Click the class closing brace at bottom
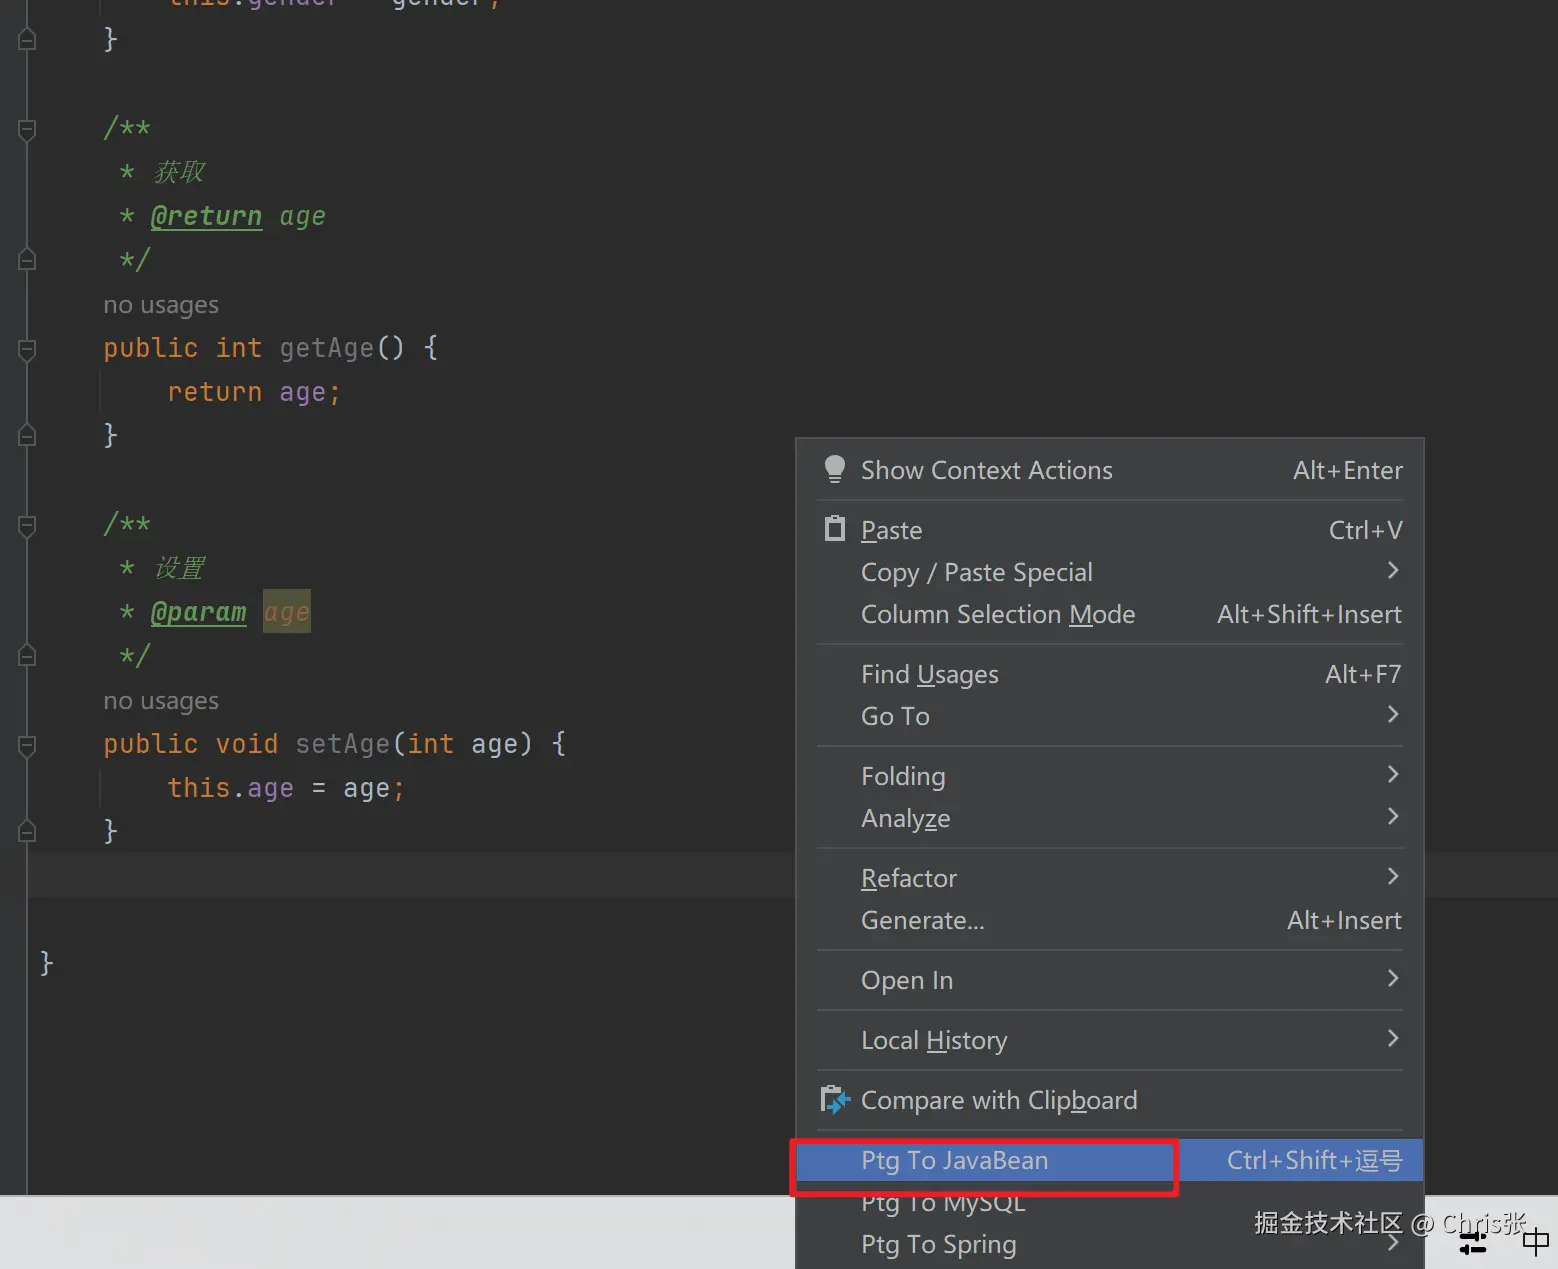Image resolution: width=1558 pixels, height=1269 pixels. (x=46, y=963)
